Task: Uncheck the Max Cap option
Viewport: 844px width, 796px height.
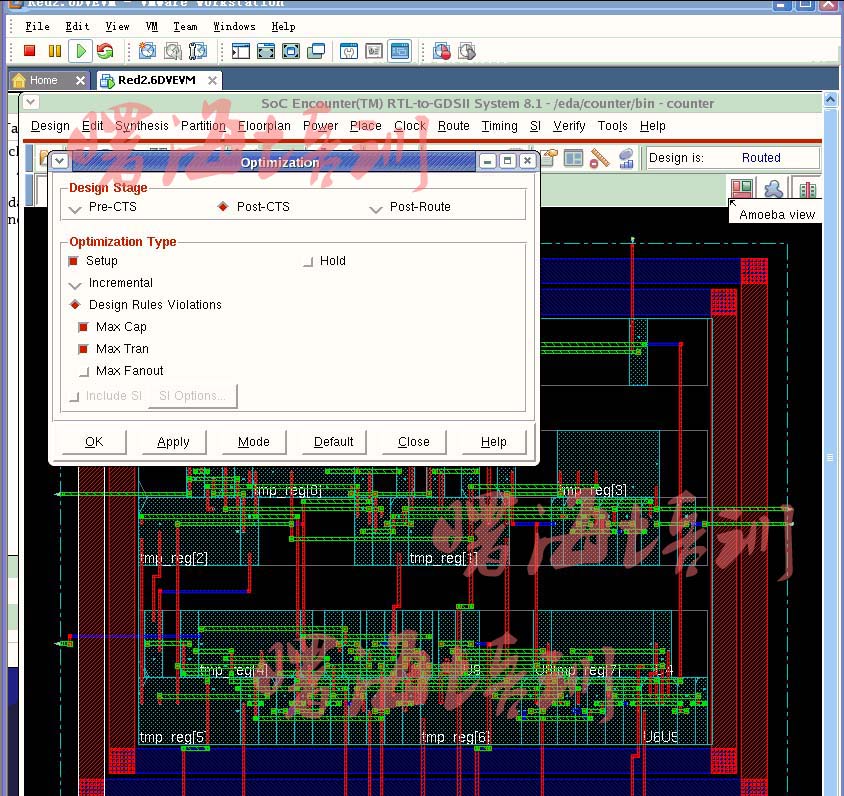Action: tap(84, 327)
